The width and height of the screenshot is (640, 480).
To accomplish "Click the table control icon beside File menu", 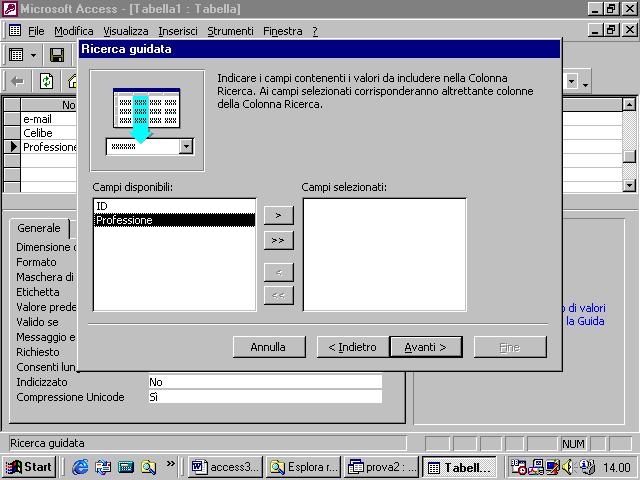I will click(x=15, y=31).
